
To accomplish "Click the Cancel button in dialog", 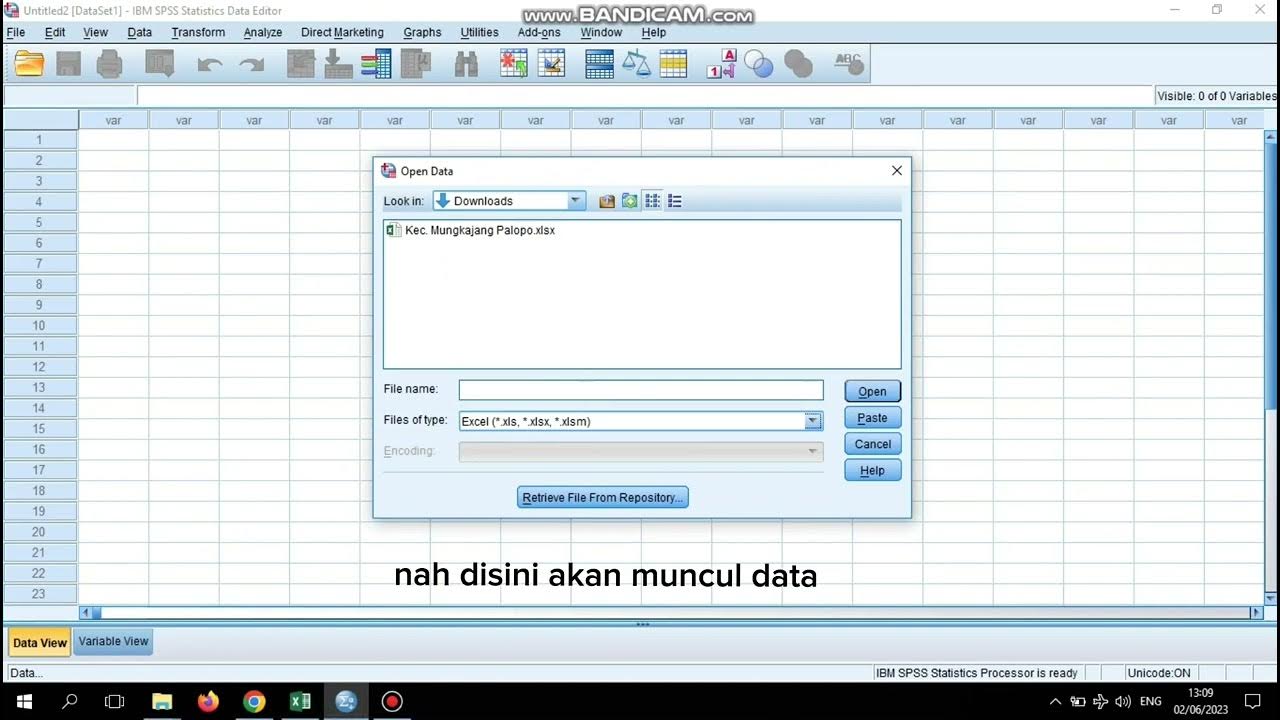I will click(x=872, y=444).
